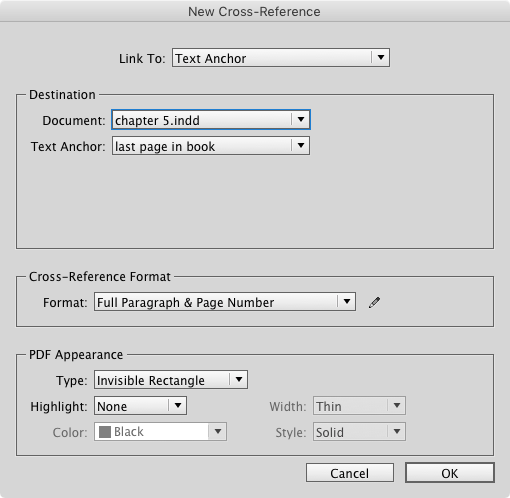This screenshot has width=510, height=498.
Task: Expand the cross-reference Format dropdown
Action: (x=225, y=302)
